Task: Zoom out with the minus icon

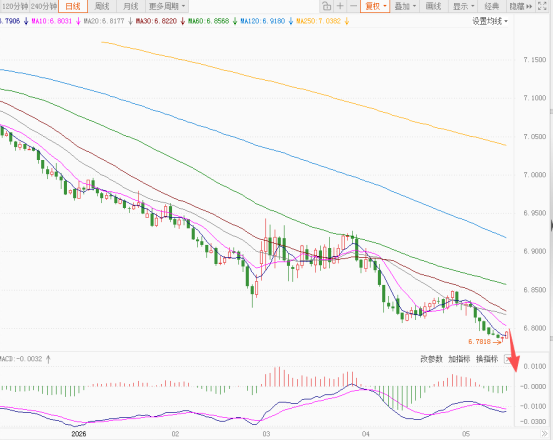Action: click(x=353, y=6)
